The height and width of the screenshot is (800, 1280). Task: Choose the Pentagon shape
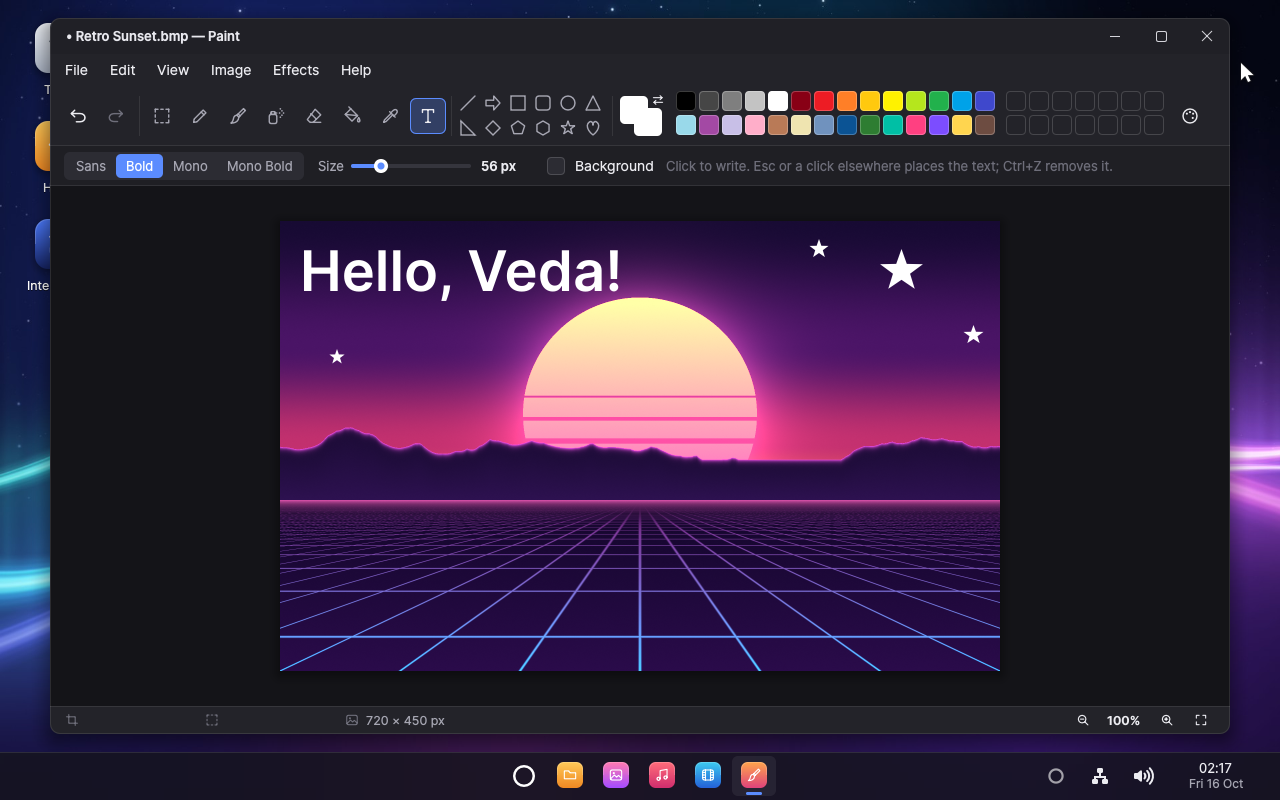pyautogui.click(x=518, y=128)
